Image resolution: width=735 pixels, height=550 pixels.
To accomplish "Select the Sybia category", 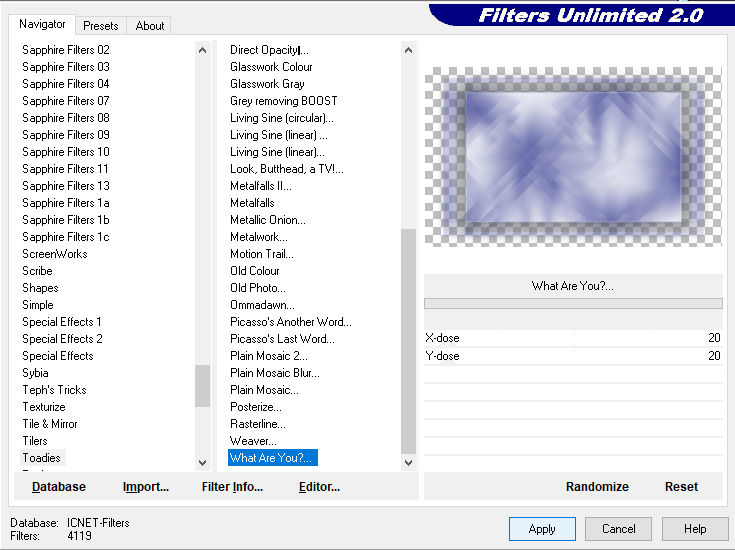I will [35, 373].
